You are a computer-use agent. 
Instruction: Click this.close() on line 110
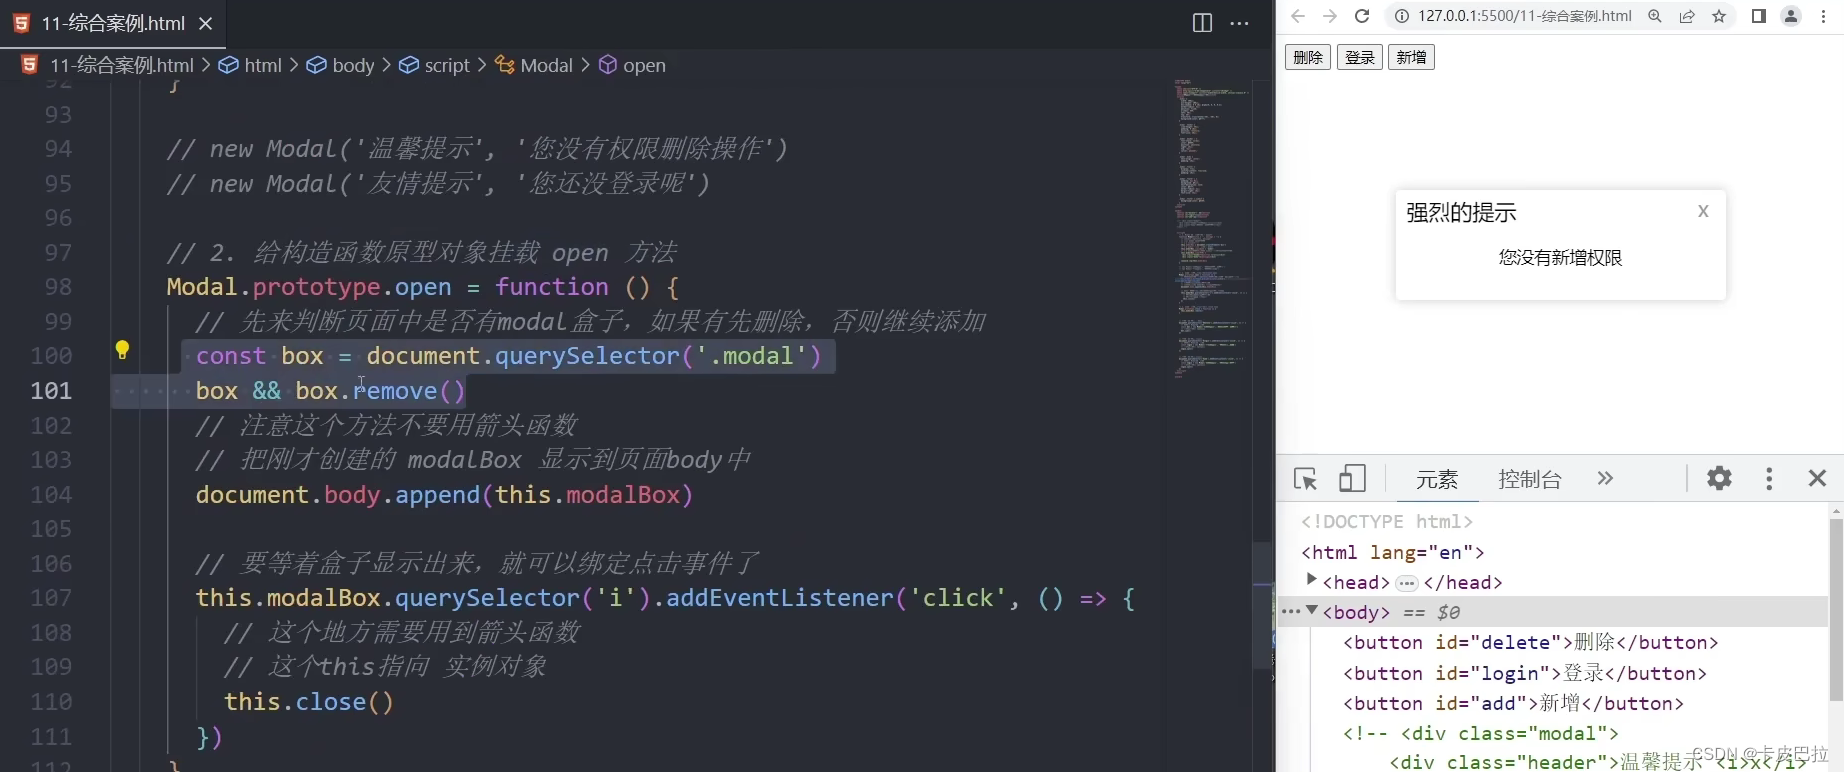pos(309,702)
